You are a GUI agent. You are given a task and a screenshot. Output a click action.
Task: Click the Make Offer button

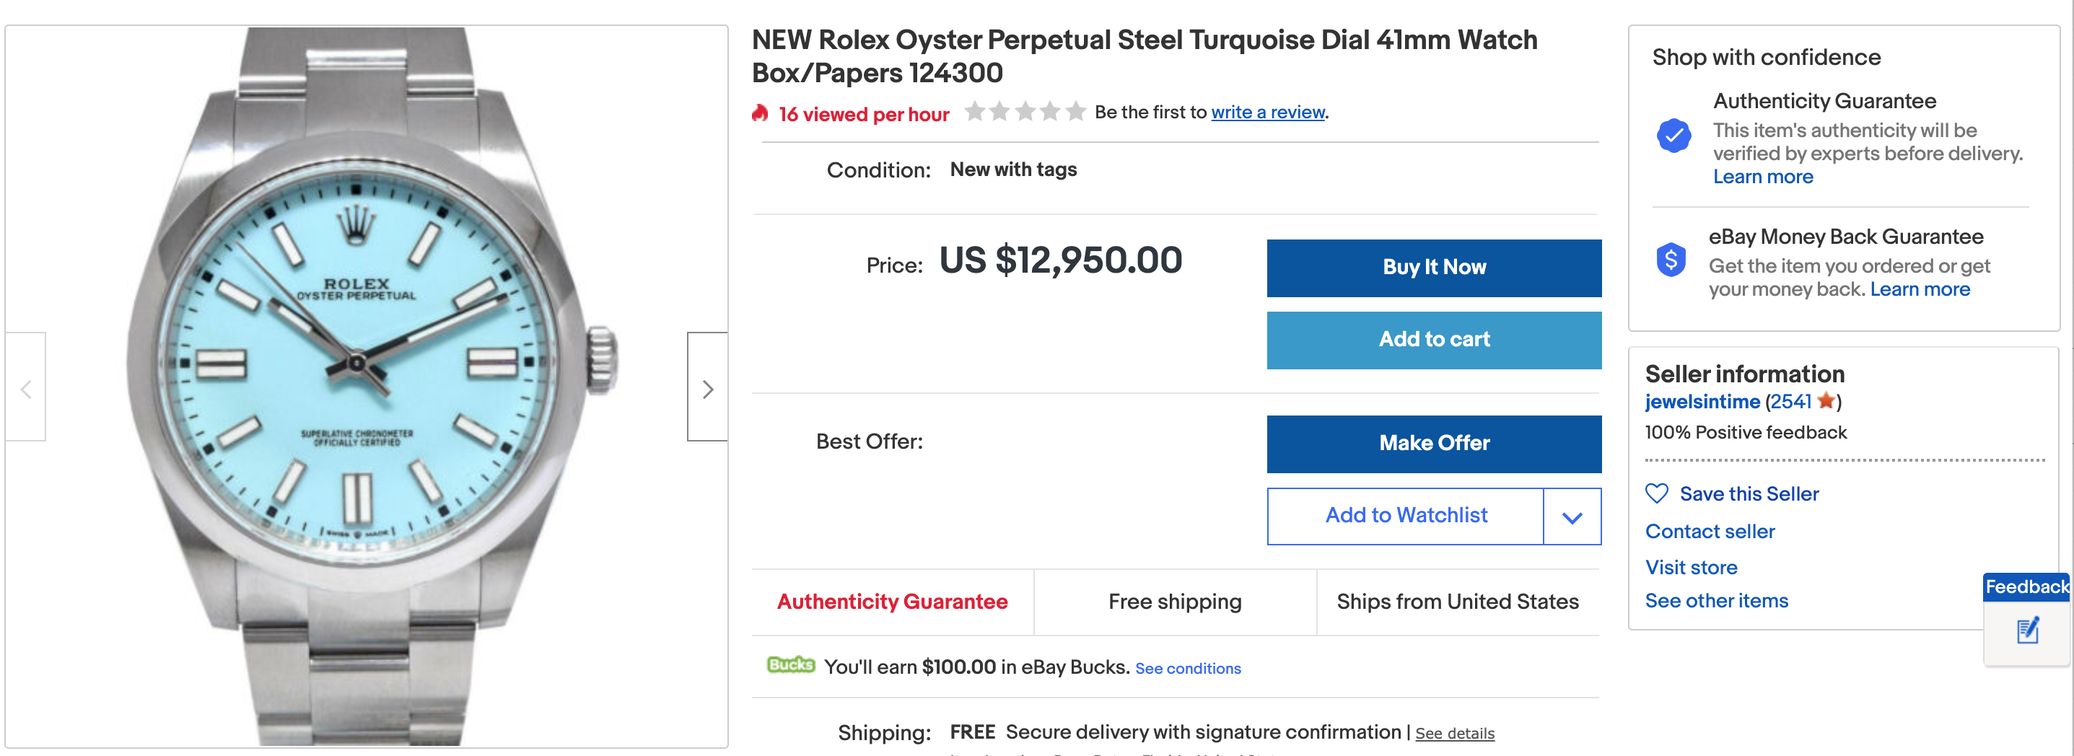(x=1433, y=444)
